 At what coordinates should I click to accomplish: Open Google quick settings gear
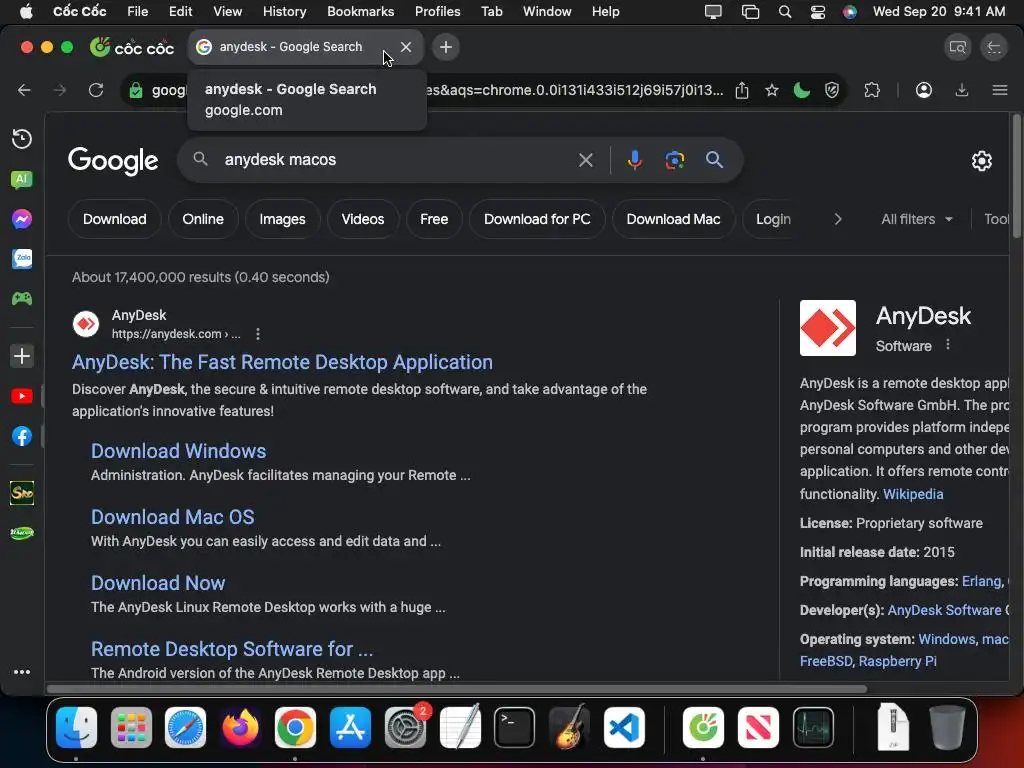click(x=982, y=161)
